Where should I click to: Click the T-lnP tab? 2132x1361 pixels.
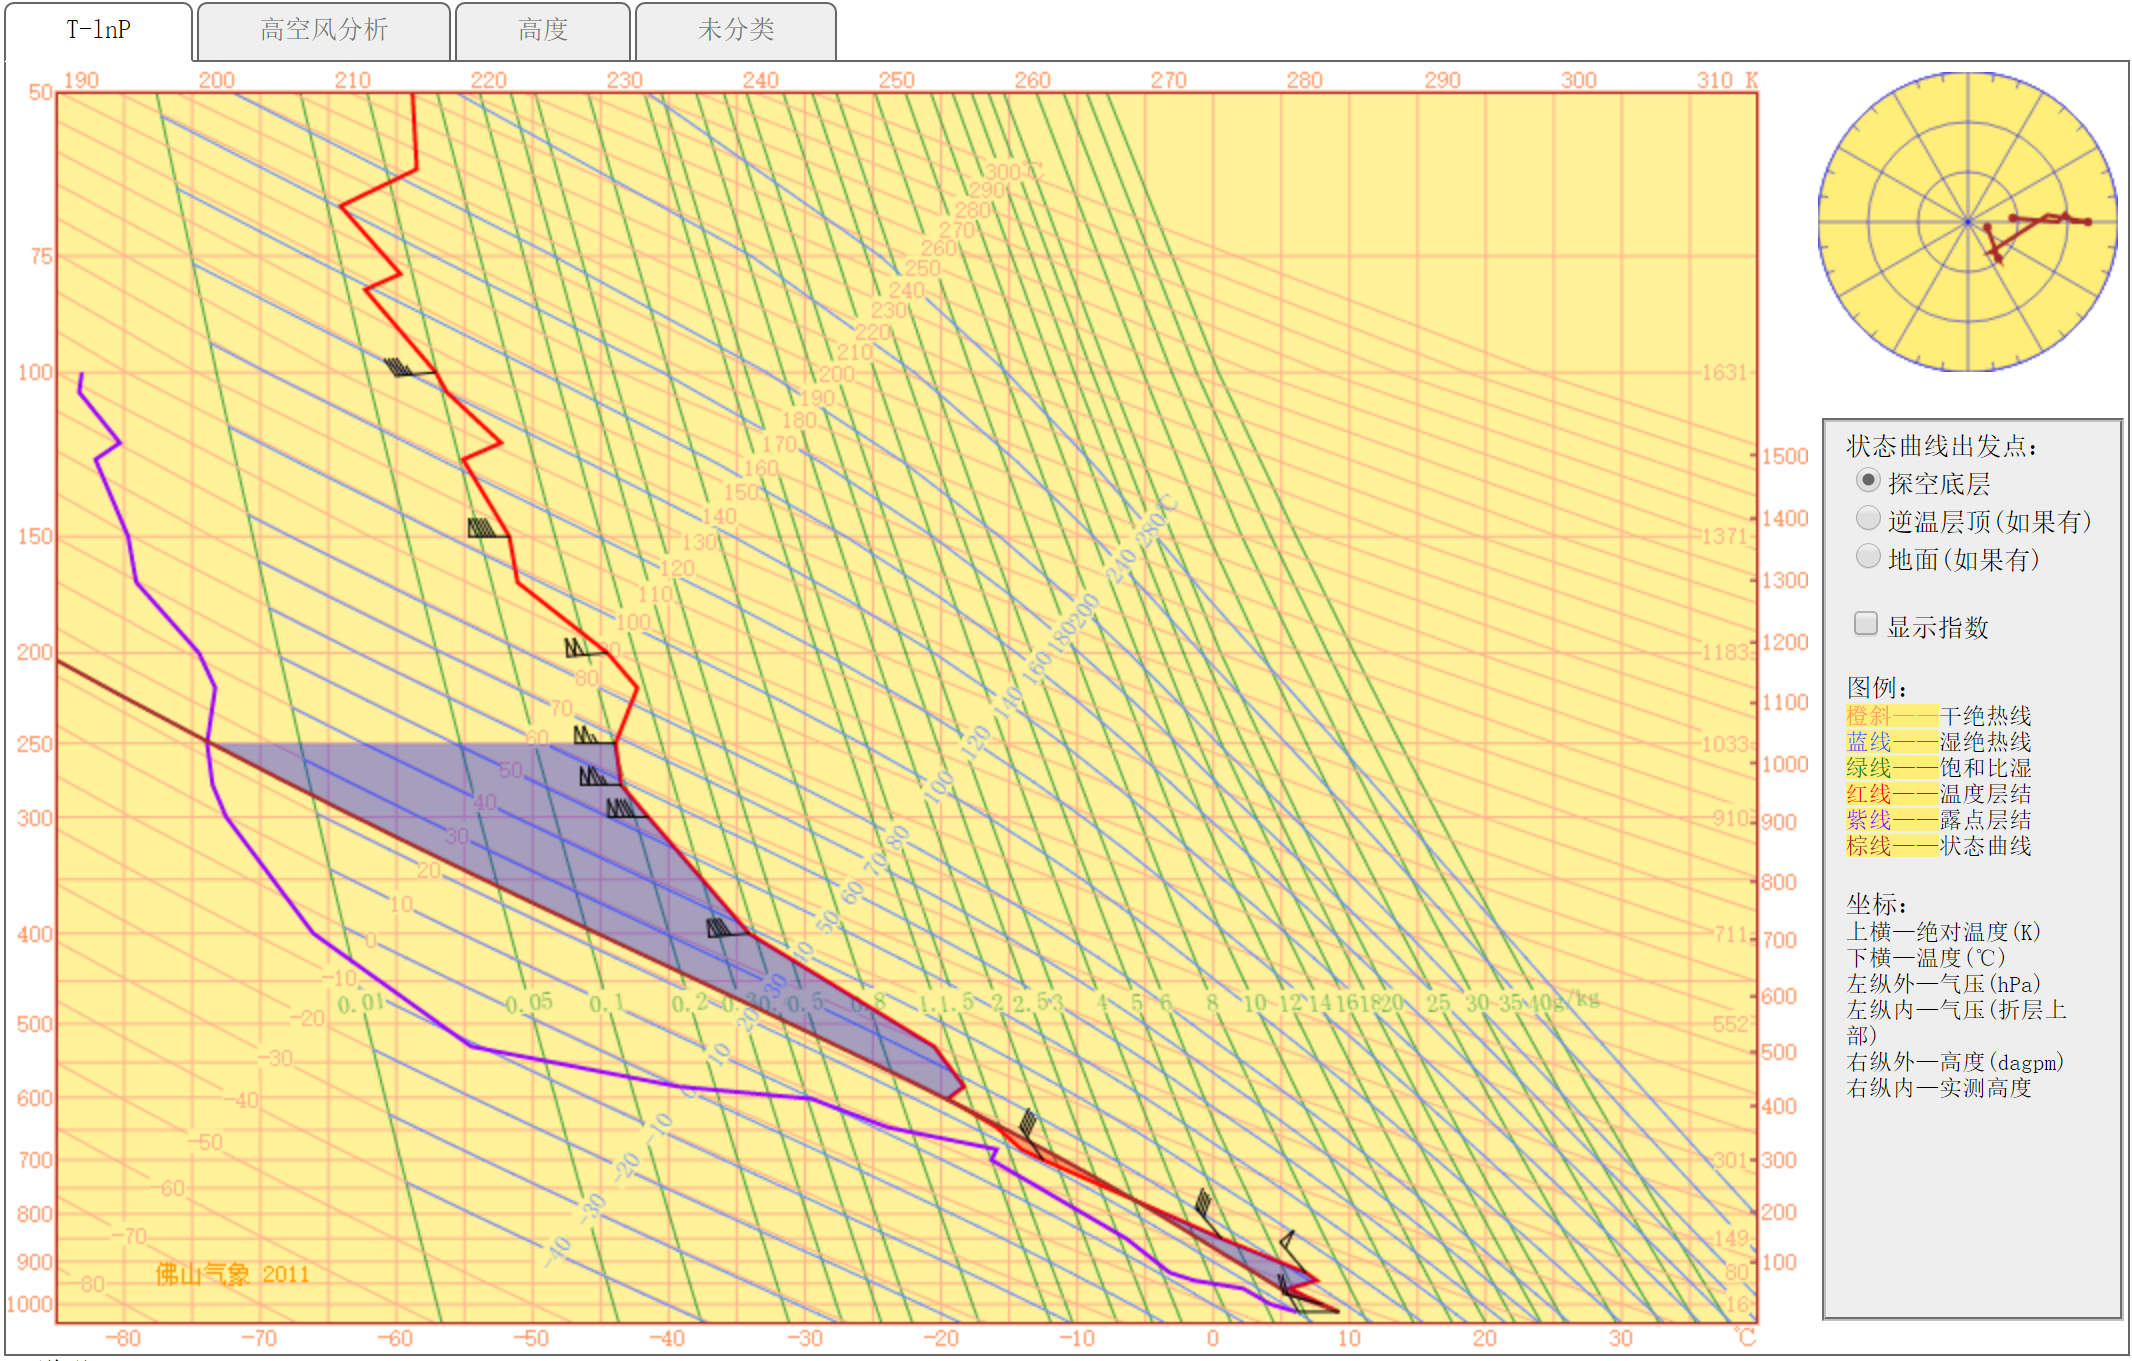[x=98, y=30]
